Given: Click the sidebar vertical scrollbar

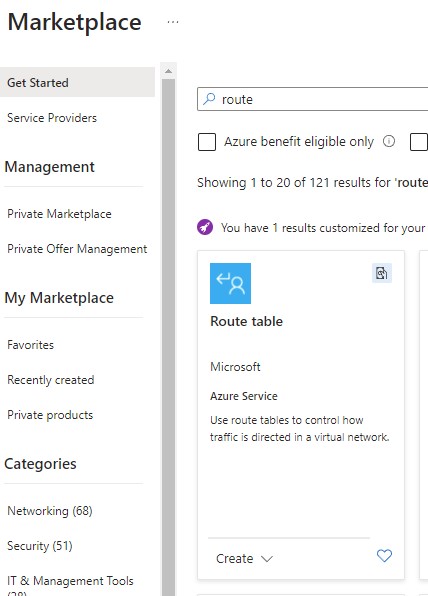Looking at the screenshot, I should coord(168,334).
